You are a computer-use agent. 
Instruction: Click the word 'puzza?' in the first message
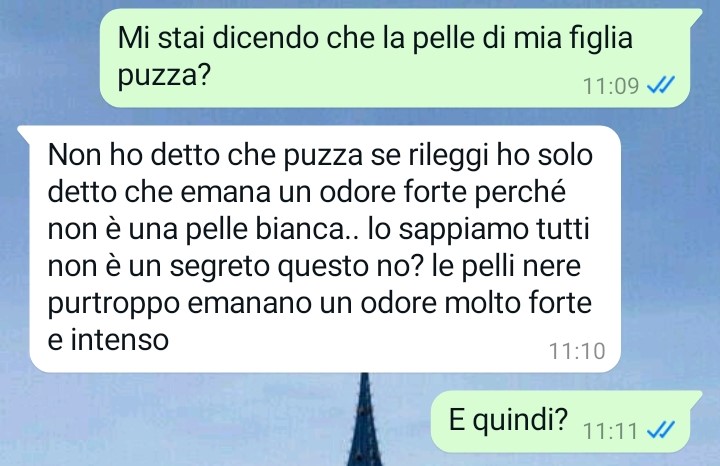tap(164, 74)
